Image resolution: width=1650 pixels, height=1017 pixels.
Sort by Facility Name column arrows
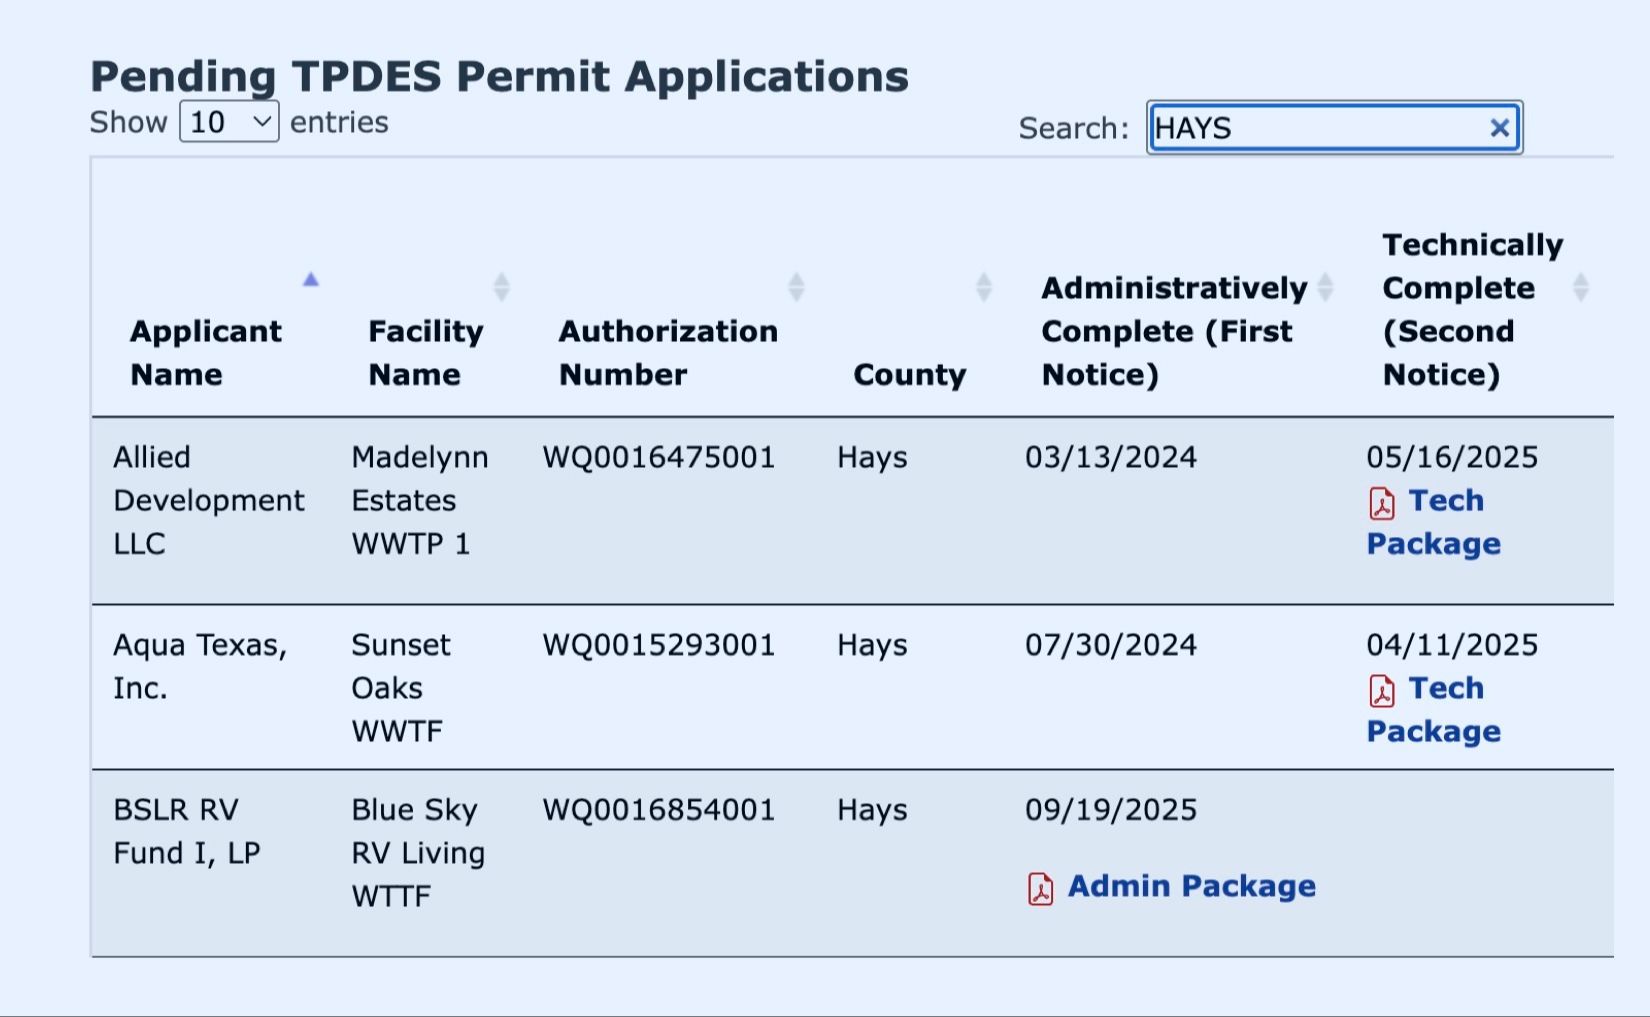(x=502, y=288)
